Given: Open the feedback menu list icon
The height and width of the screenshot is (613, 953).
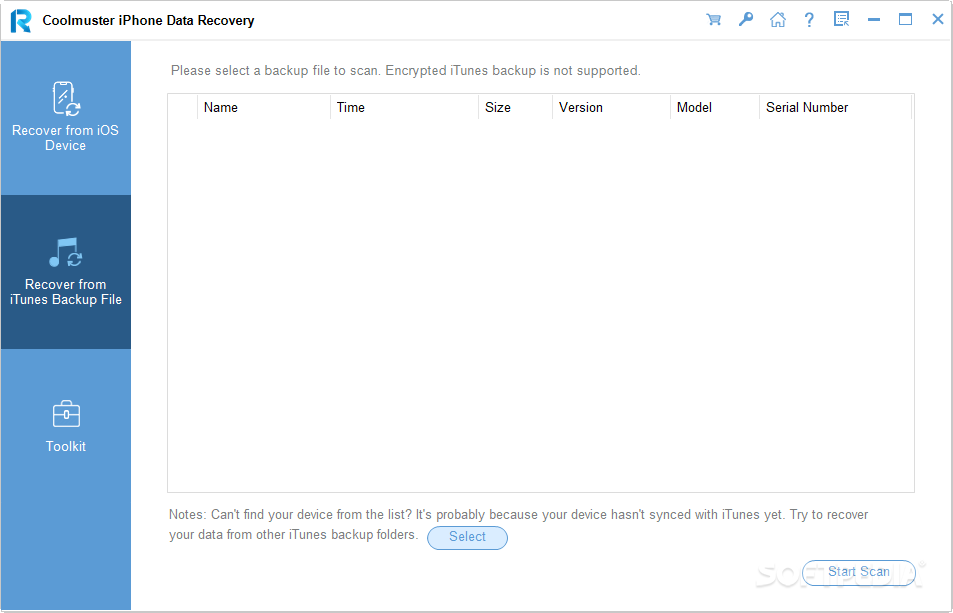Looking at the screenshot, I should click(841, 19).
